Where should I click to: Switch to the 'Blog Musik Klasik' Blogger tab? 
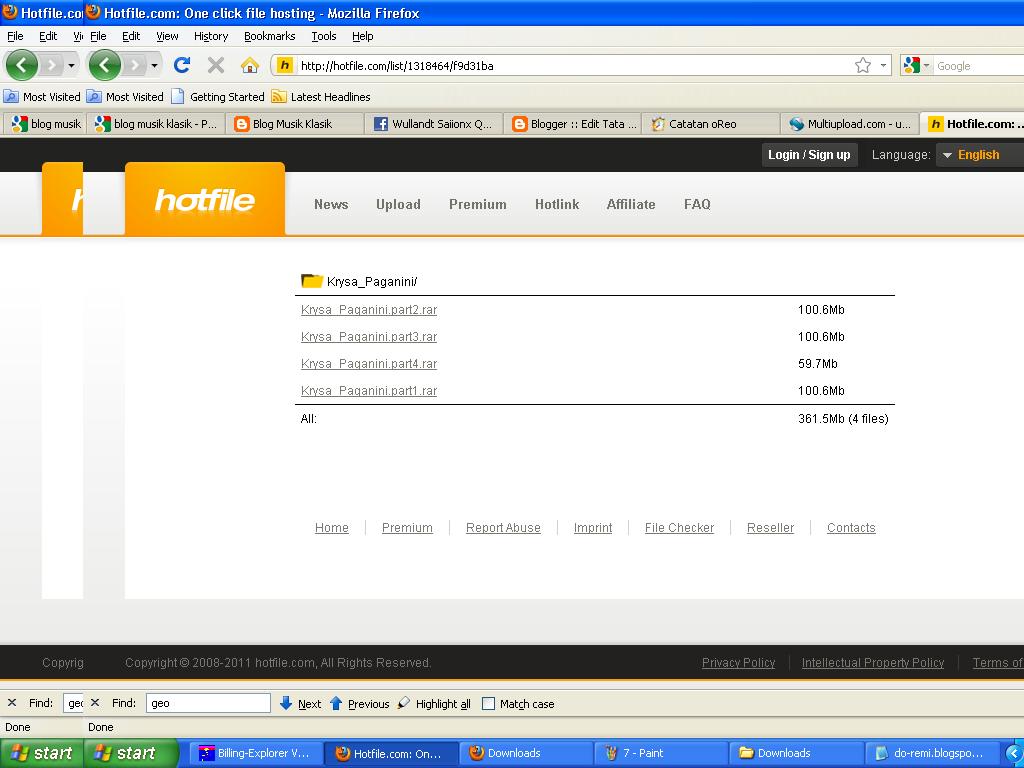(x=295, y=124)
